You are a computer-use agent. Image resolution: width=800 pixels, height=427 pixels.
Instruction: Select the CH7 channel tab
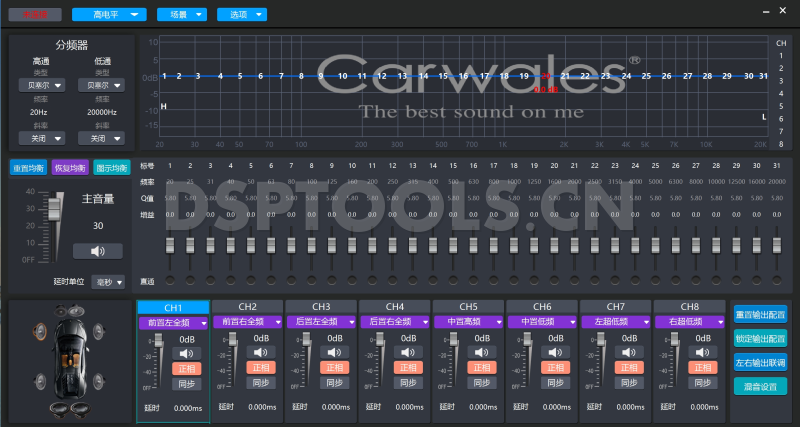pyautogui.click(x=616, y=306)
